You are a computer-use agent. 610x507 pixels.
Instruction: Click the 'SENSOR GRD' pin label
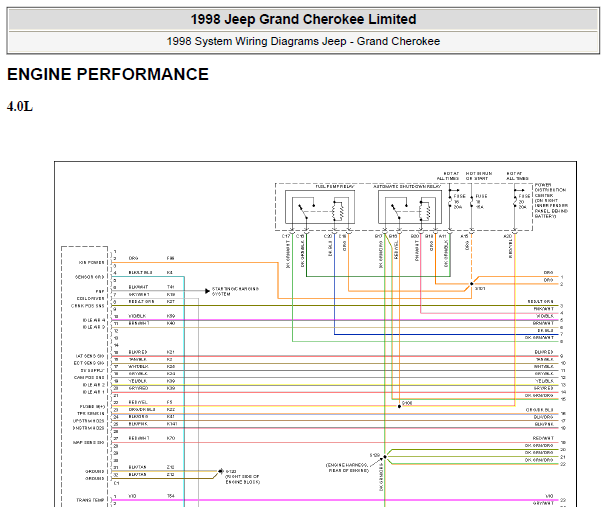(90, 277)
